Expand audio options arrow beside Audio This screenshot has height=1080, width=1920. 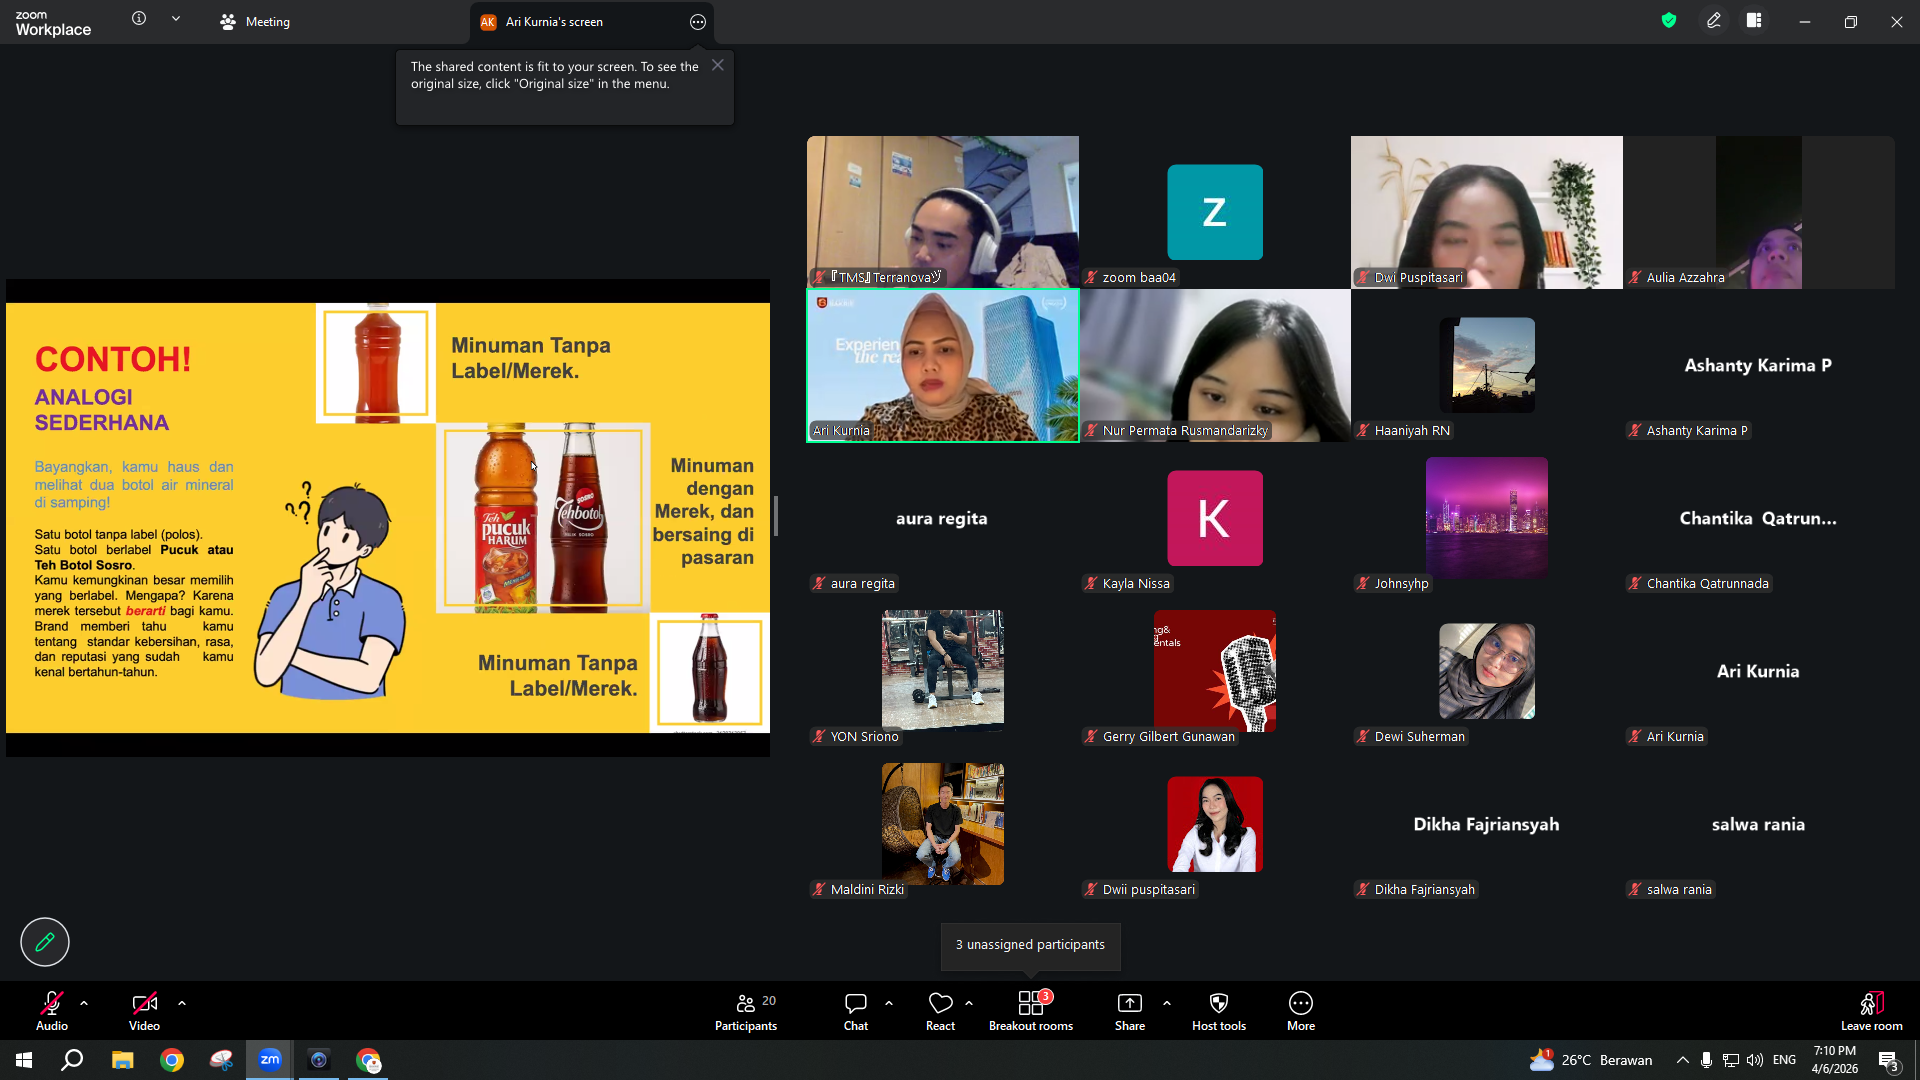click(x=84, y=1003)
